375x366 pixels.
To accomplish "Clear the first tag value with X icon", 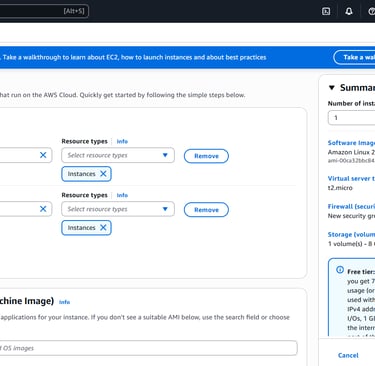I will [x=43, y=155].
